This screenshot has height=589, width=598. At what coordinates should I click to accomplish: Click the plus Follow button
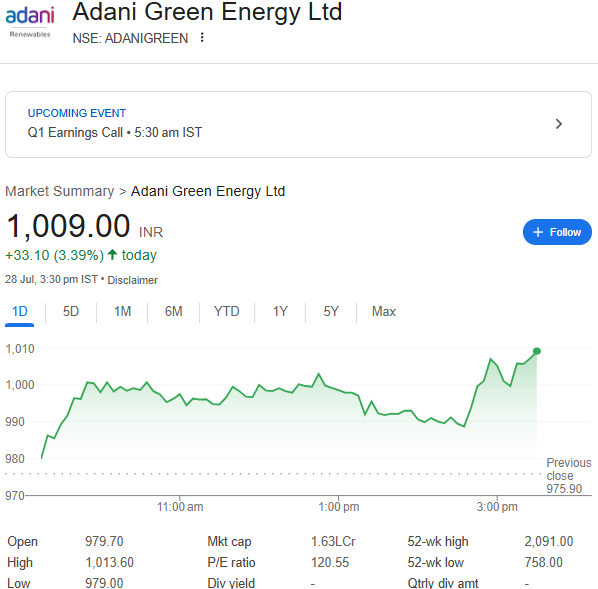(x=557, y=232)
